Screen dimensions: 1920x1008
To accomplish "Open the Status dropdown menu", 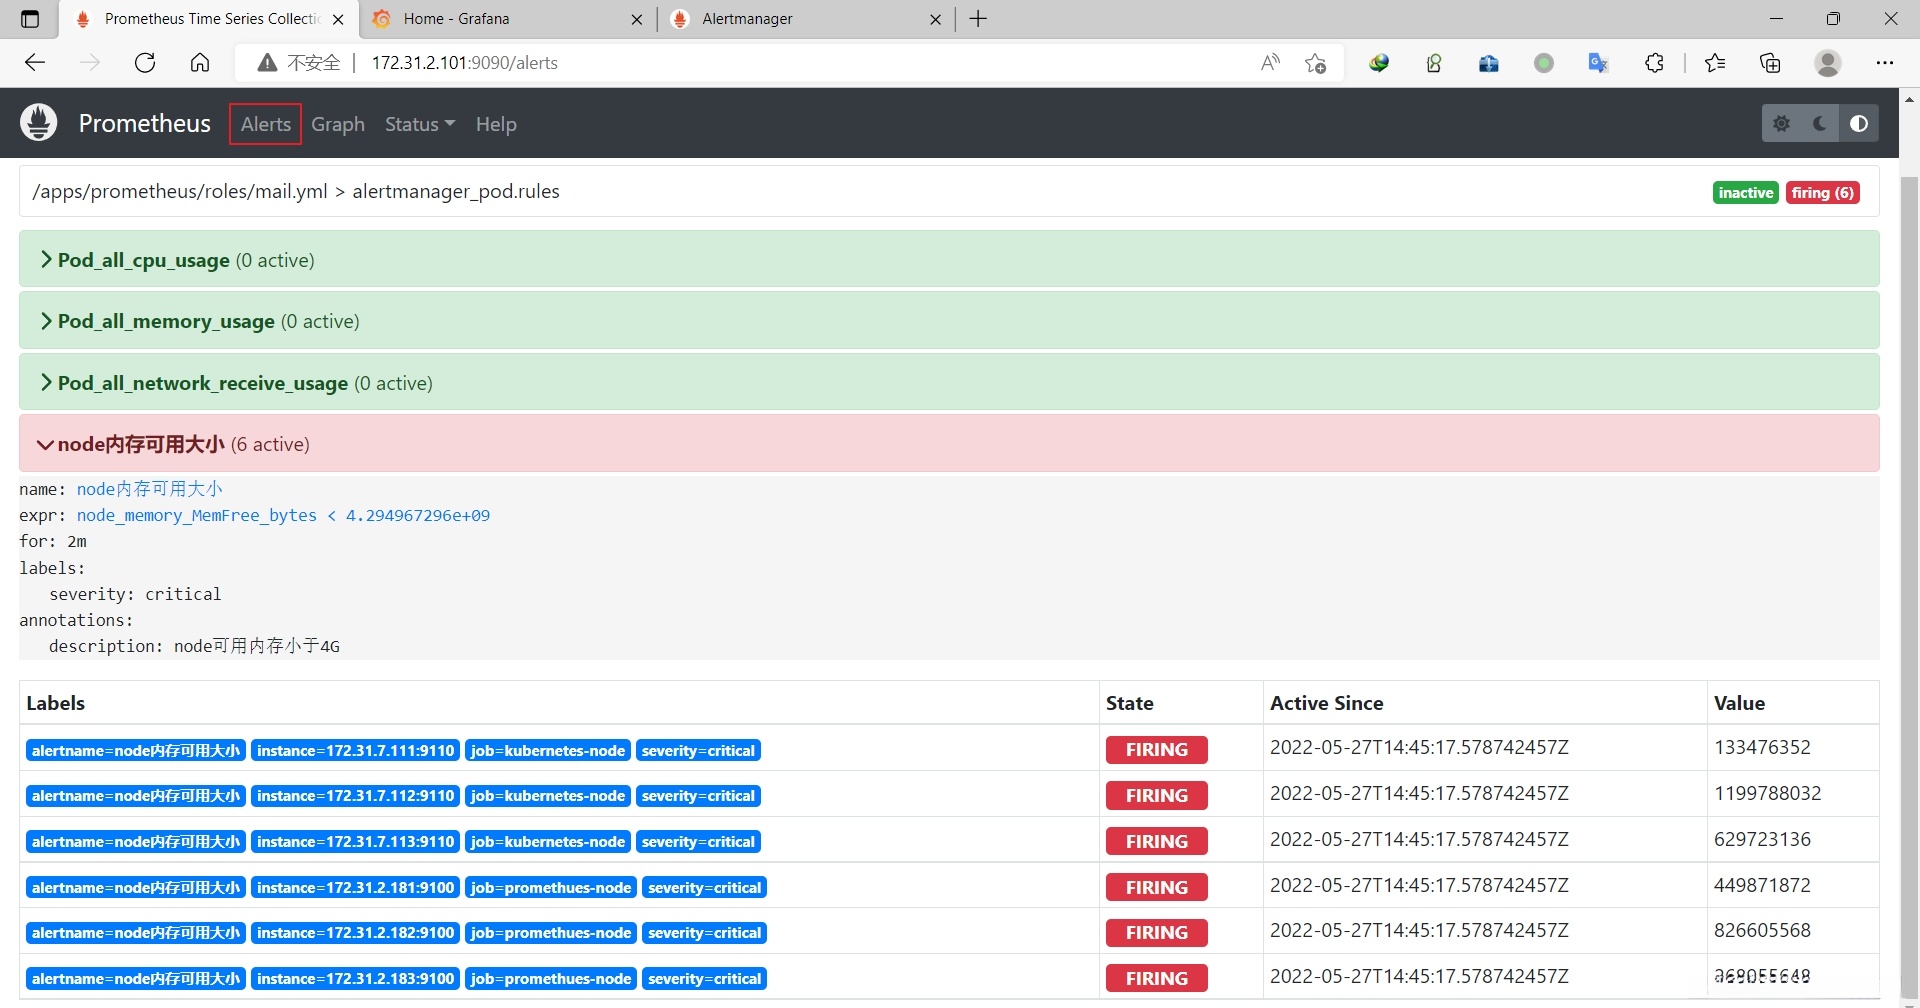I will [420, 124].
